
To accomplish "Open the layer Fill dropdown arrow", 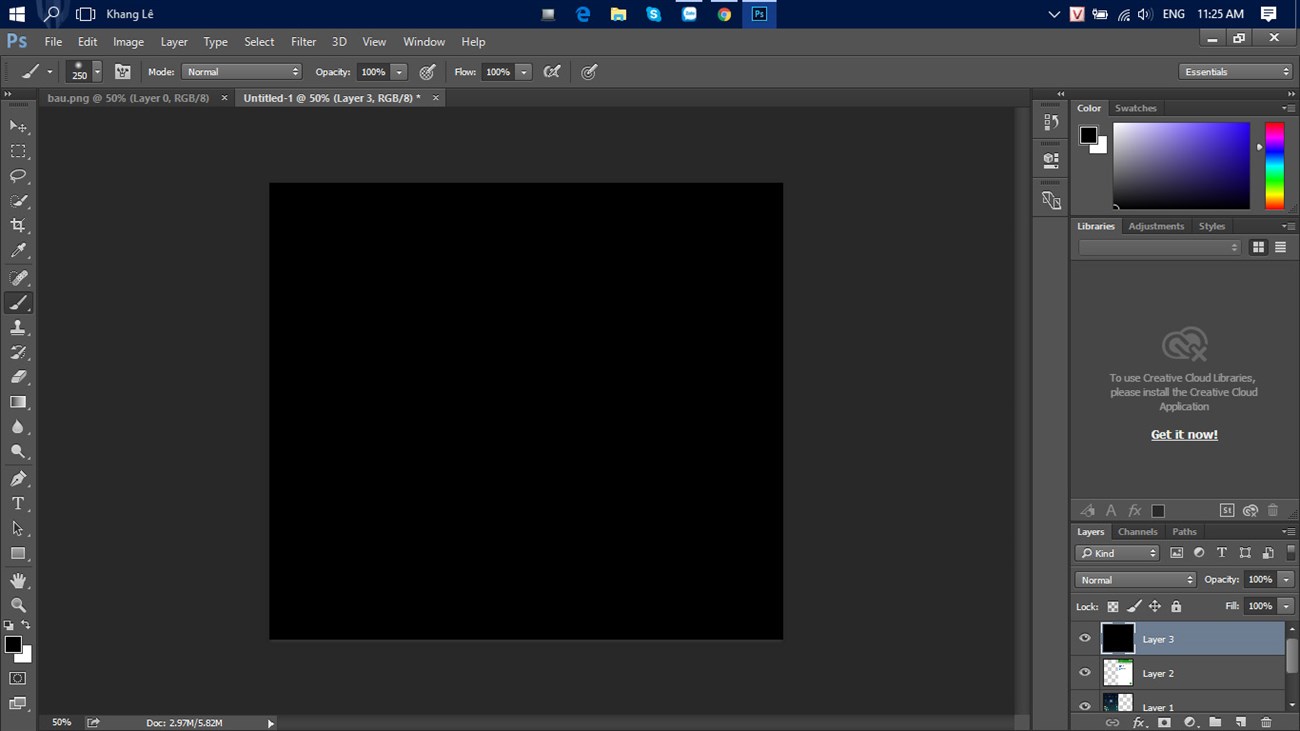I will pos(1286,606).
